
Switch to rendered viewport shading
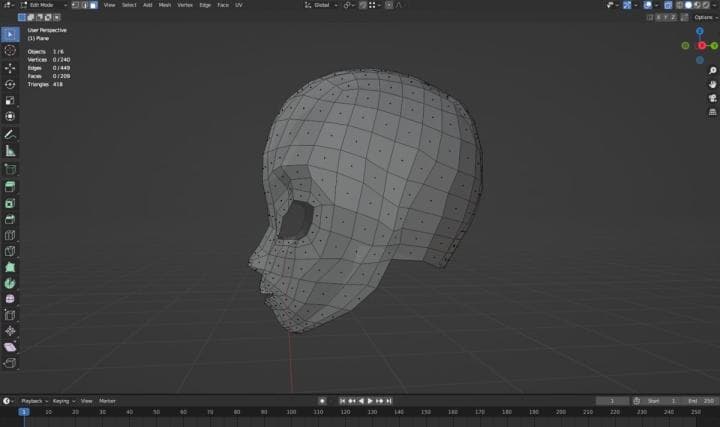click(706, 5)
